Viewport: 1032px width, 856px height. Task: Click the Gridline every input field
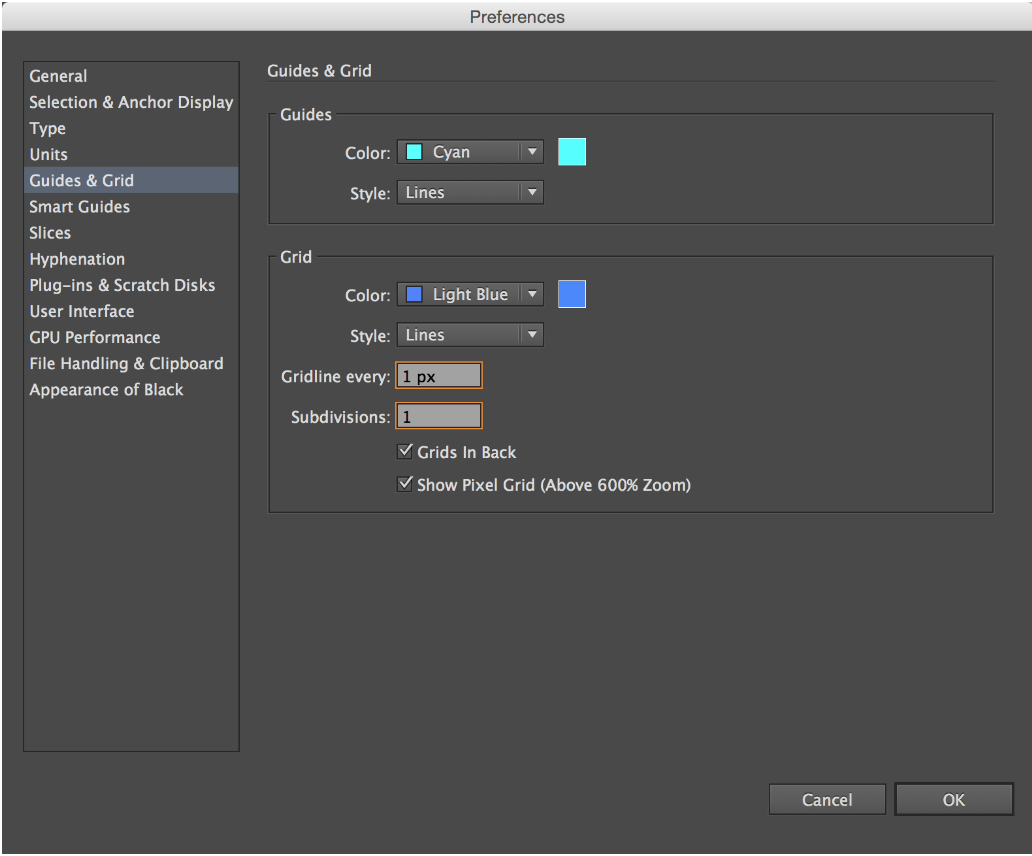click(x=439, y=376)
